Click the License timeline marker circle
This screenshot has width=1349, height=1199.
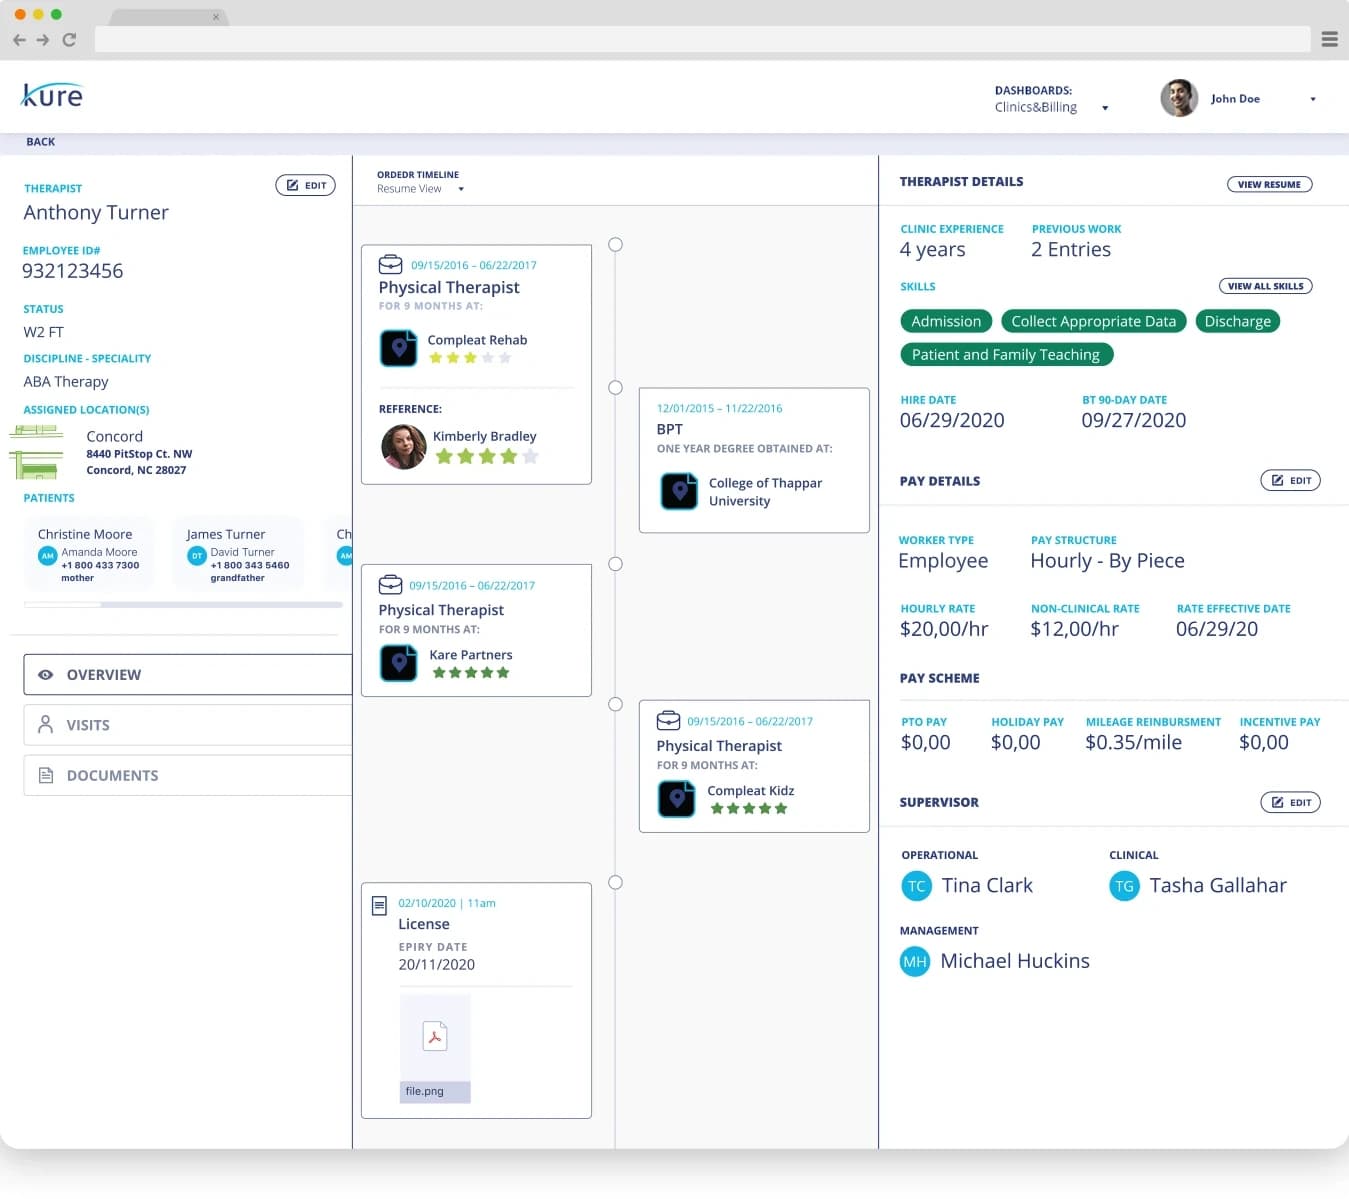(x=616, y=883)
